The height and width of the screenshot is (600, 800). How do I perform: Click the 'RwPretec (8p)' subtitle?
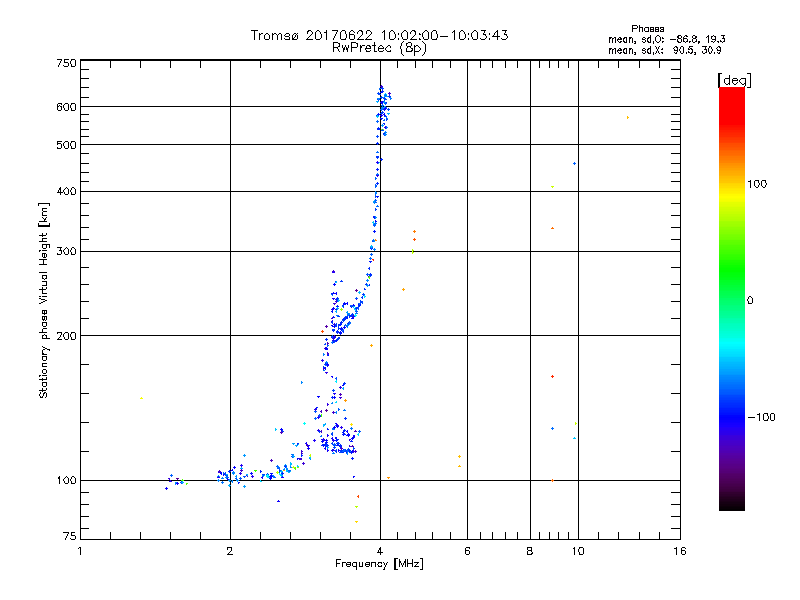379,48
